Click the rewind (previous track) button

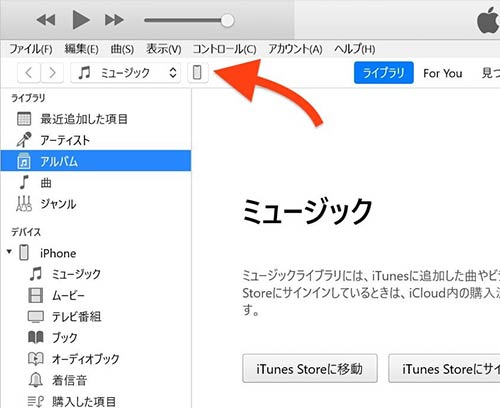(x=46, y=20)
